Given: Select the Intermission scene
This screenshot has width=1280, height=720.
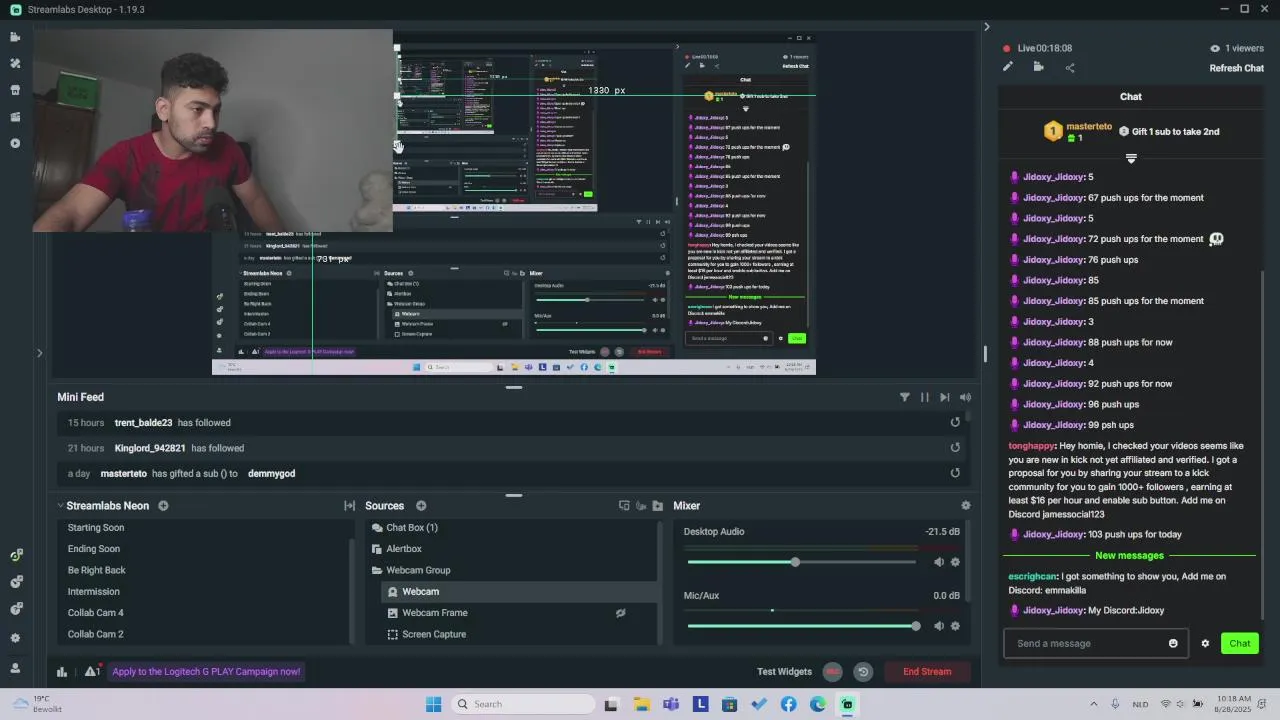Looking at the screenshot, I should tap(94, 592).
